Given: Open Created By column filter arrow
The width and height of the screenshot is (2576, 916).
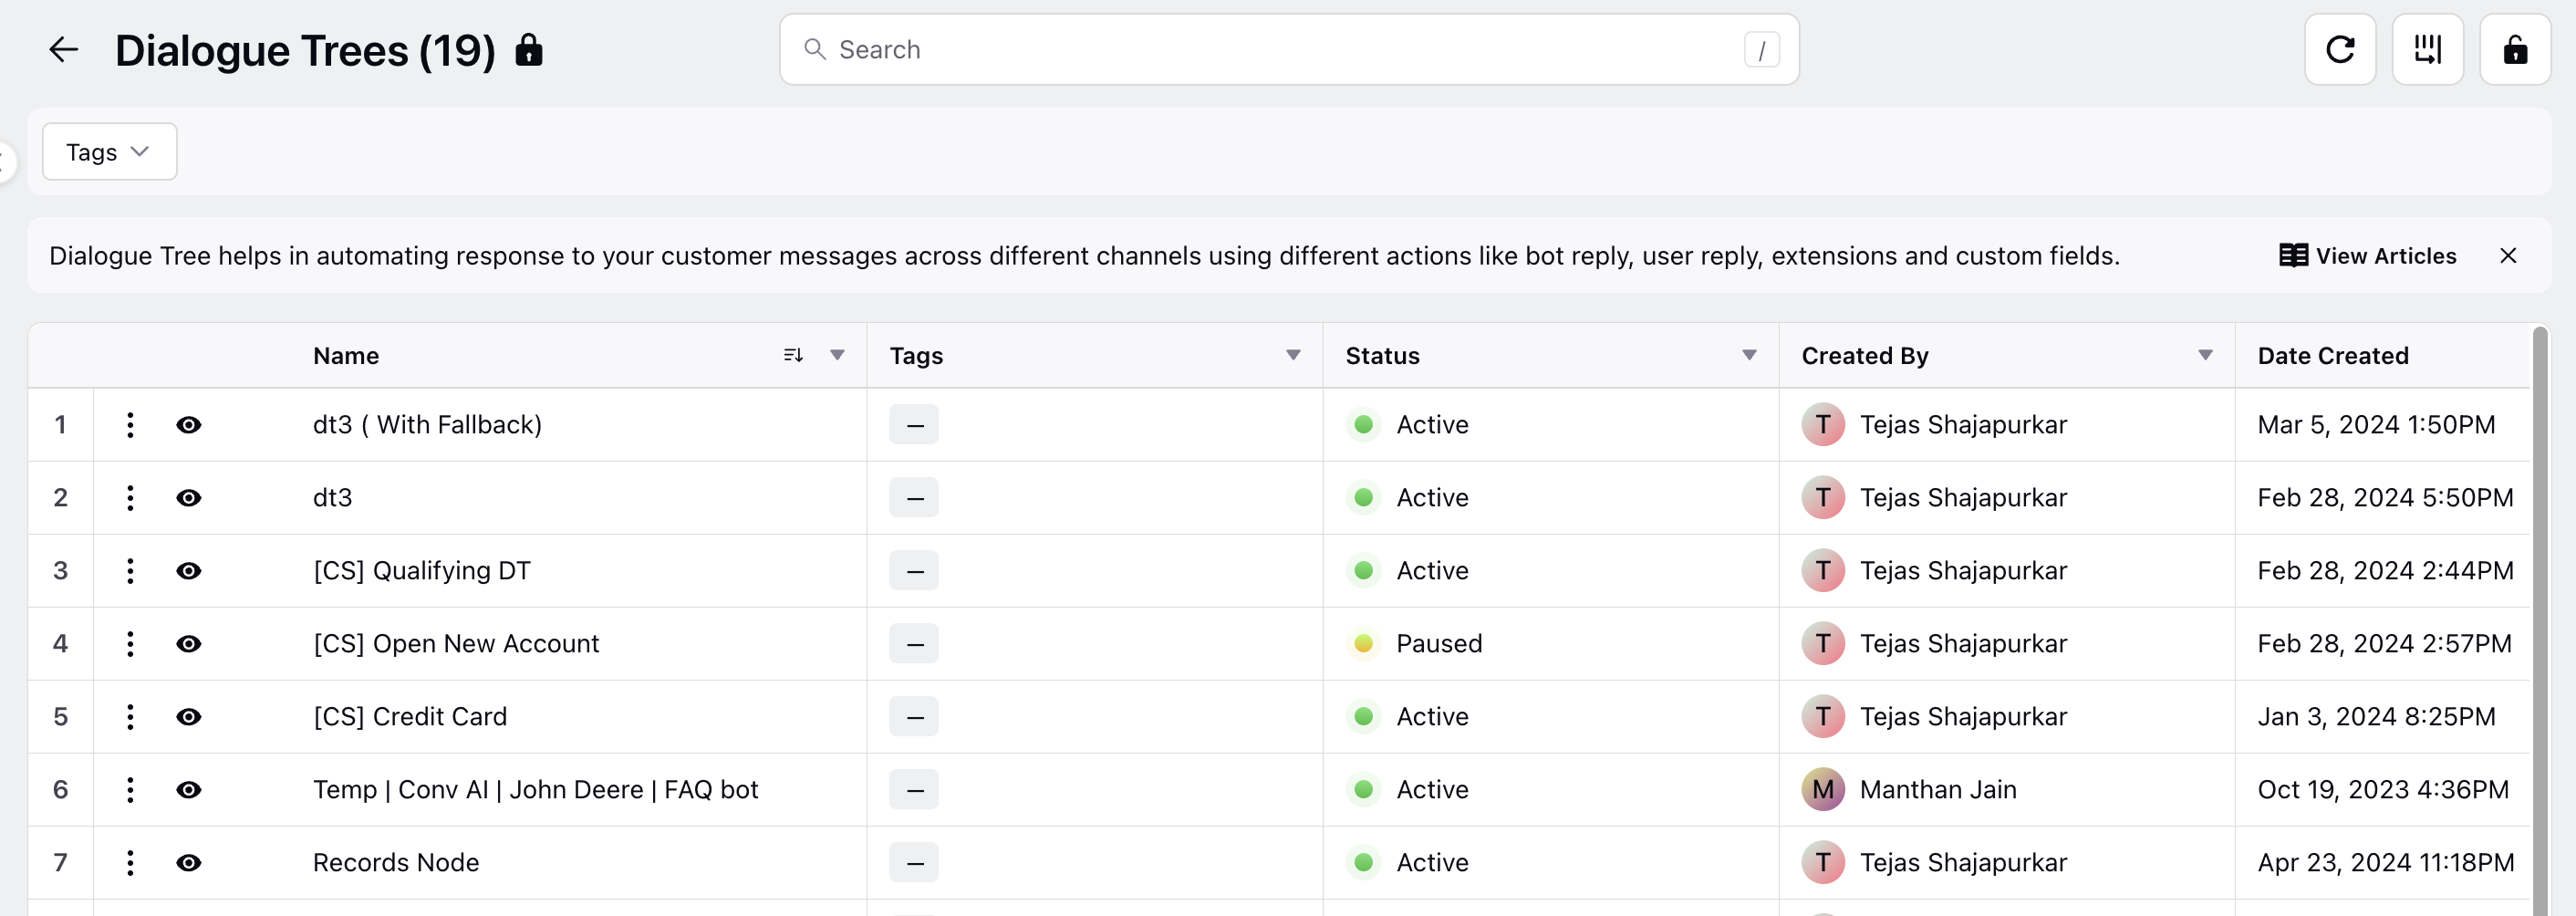Looking at the screenshot, I should coord(2205,355).
